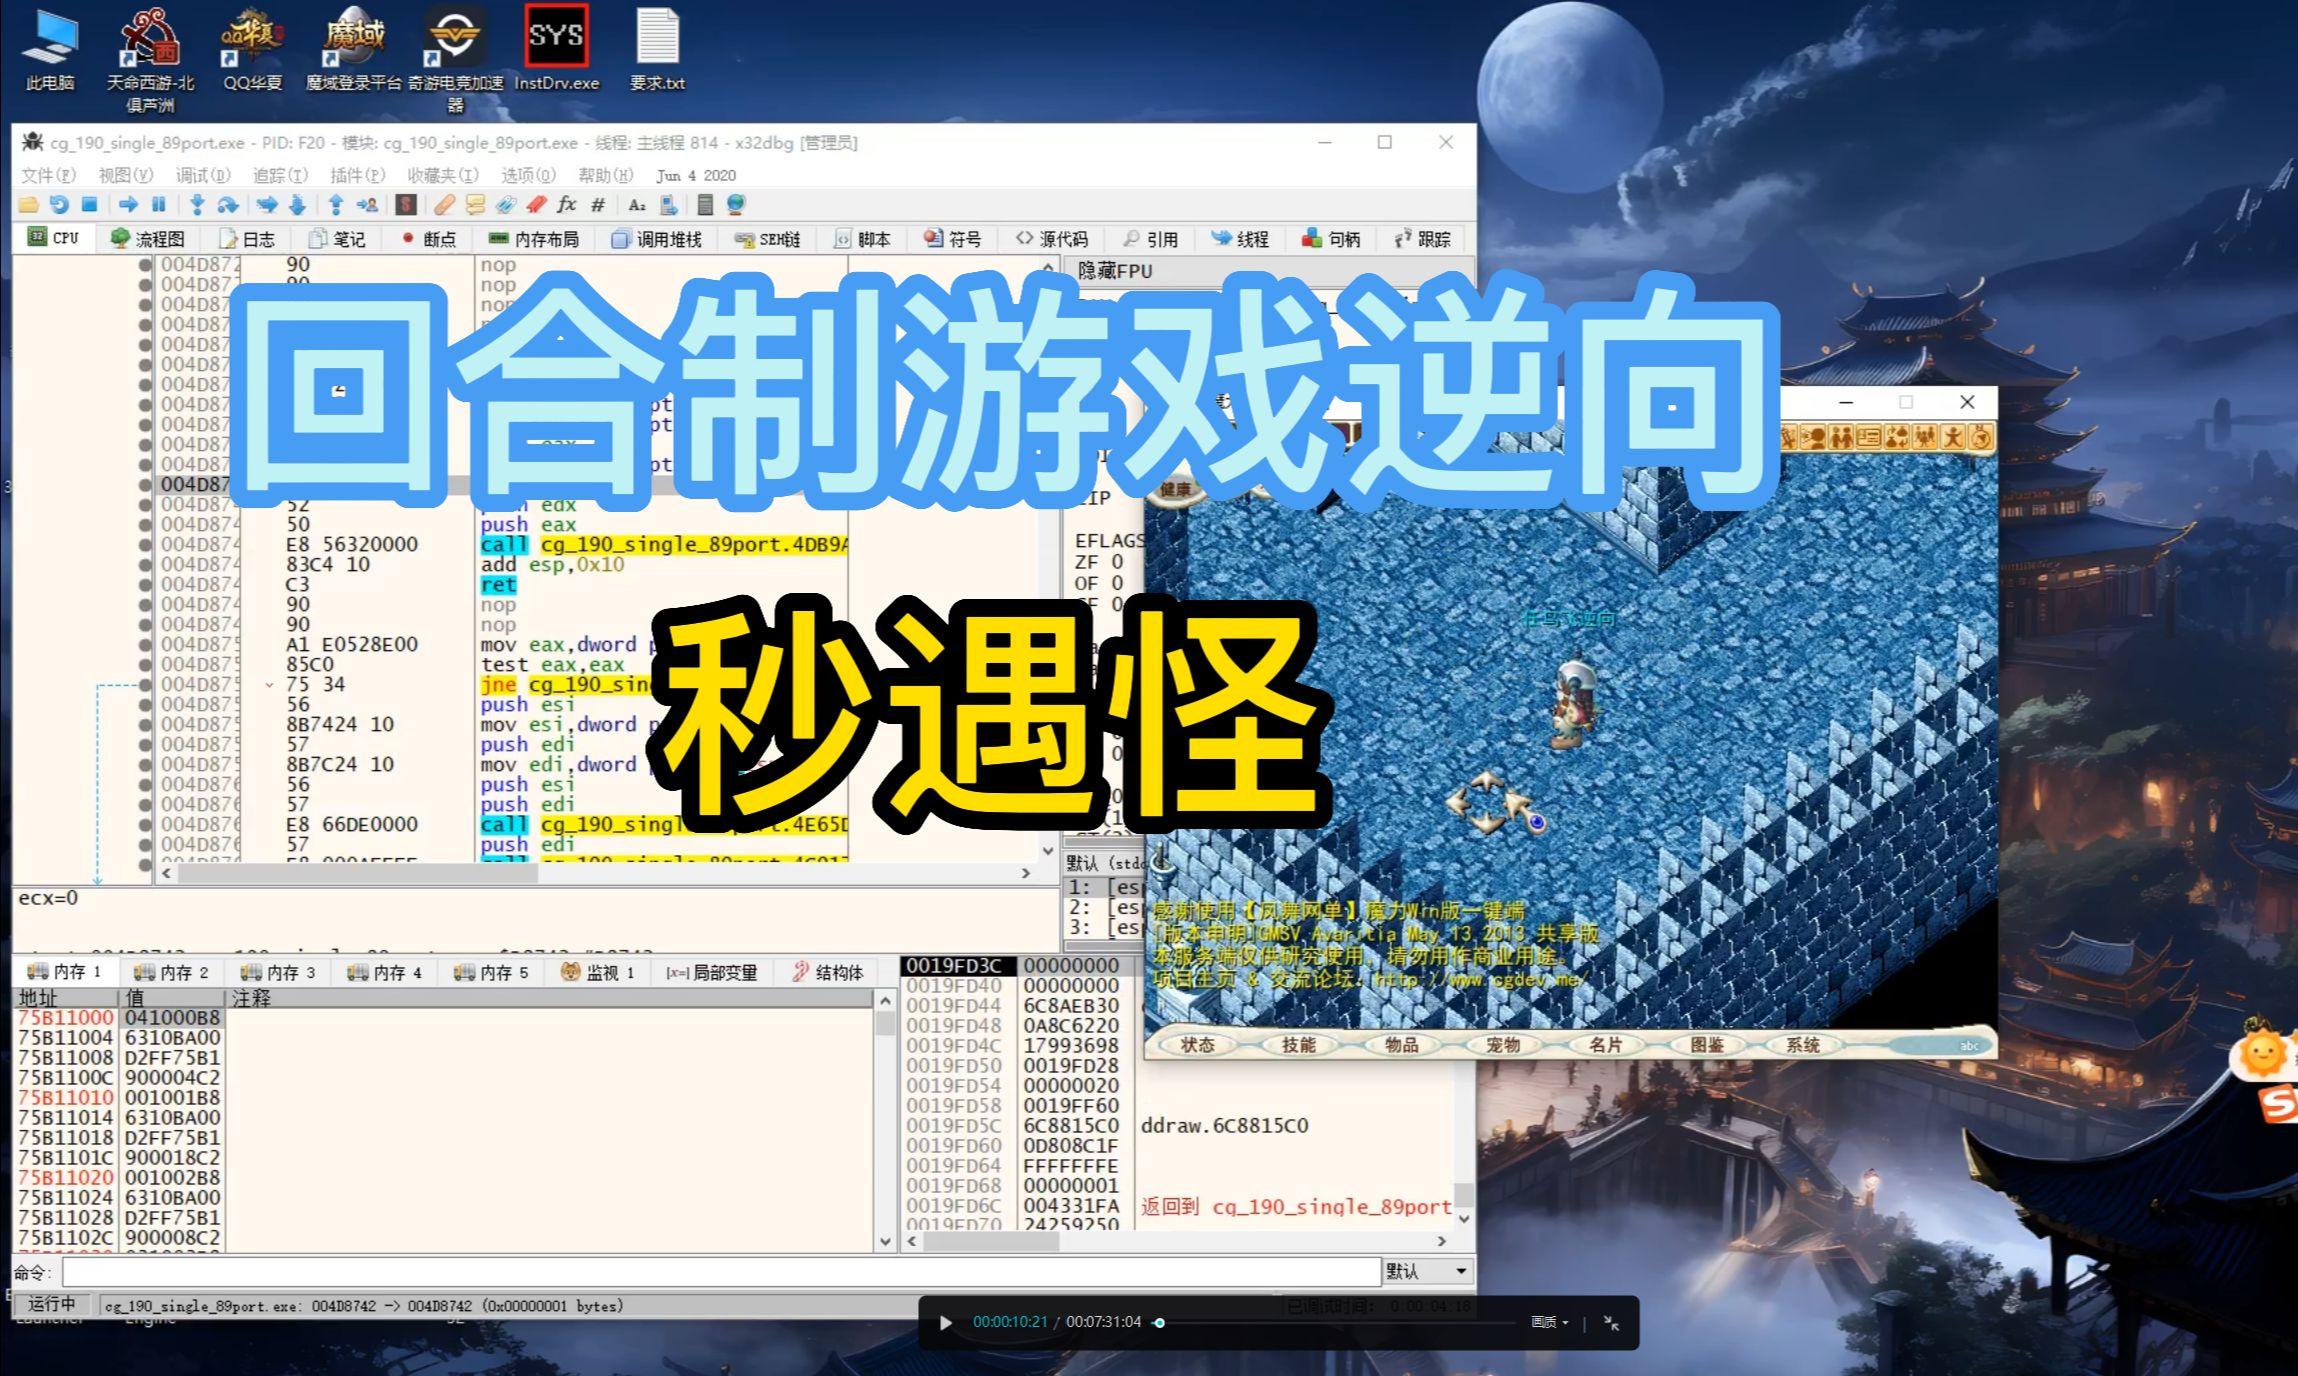
Task: Toggle breakpoint dot beside call 4DB9 line
Action: pos(145,545)
